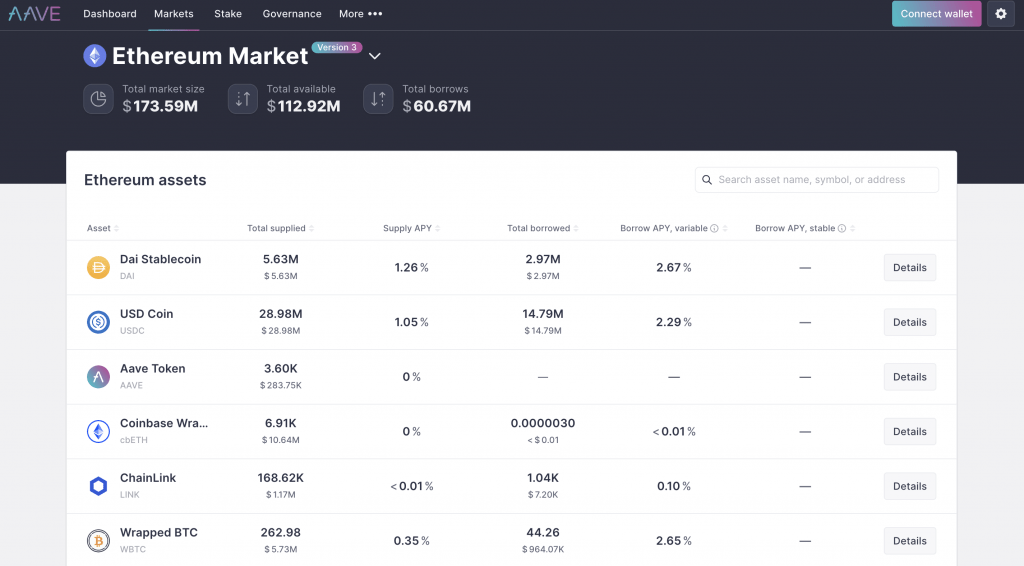Click the $173.59M market size value
1024x566 pixels.
click(160, 106)
